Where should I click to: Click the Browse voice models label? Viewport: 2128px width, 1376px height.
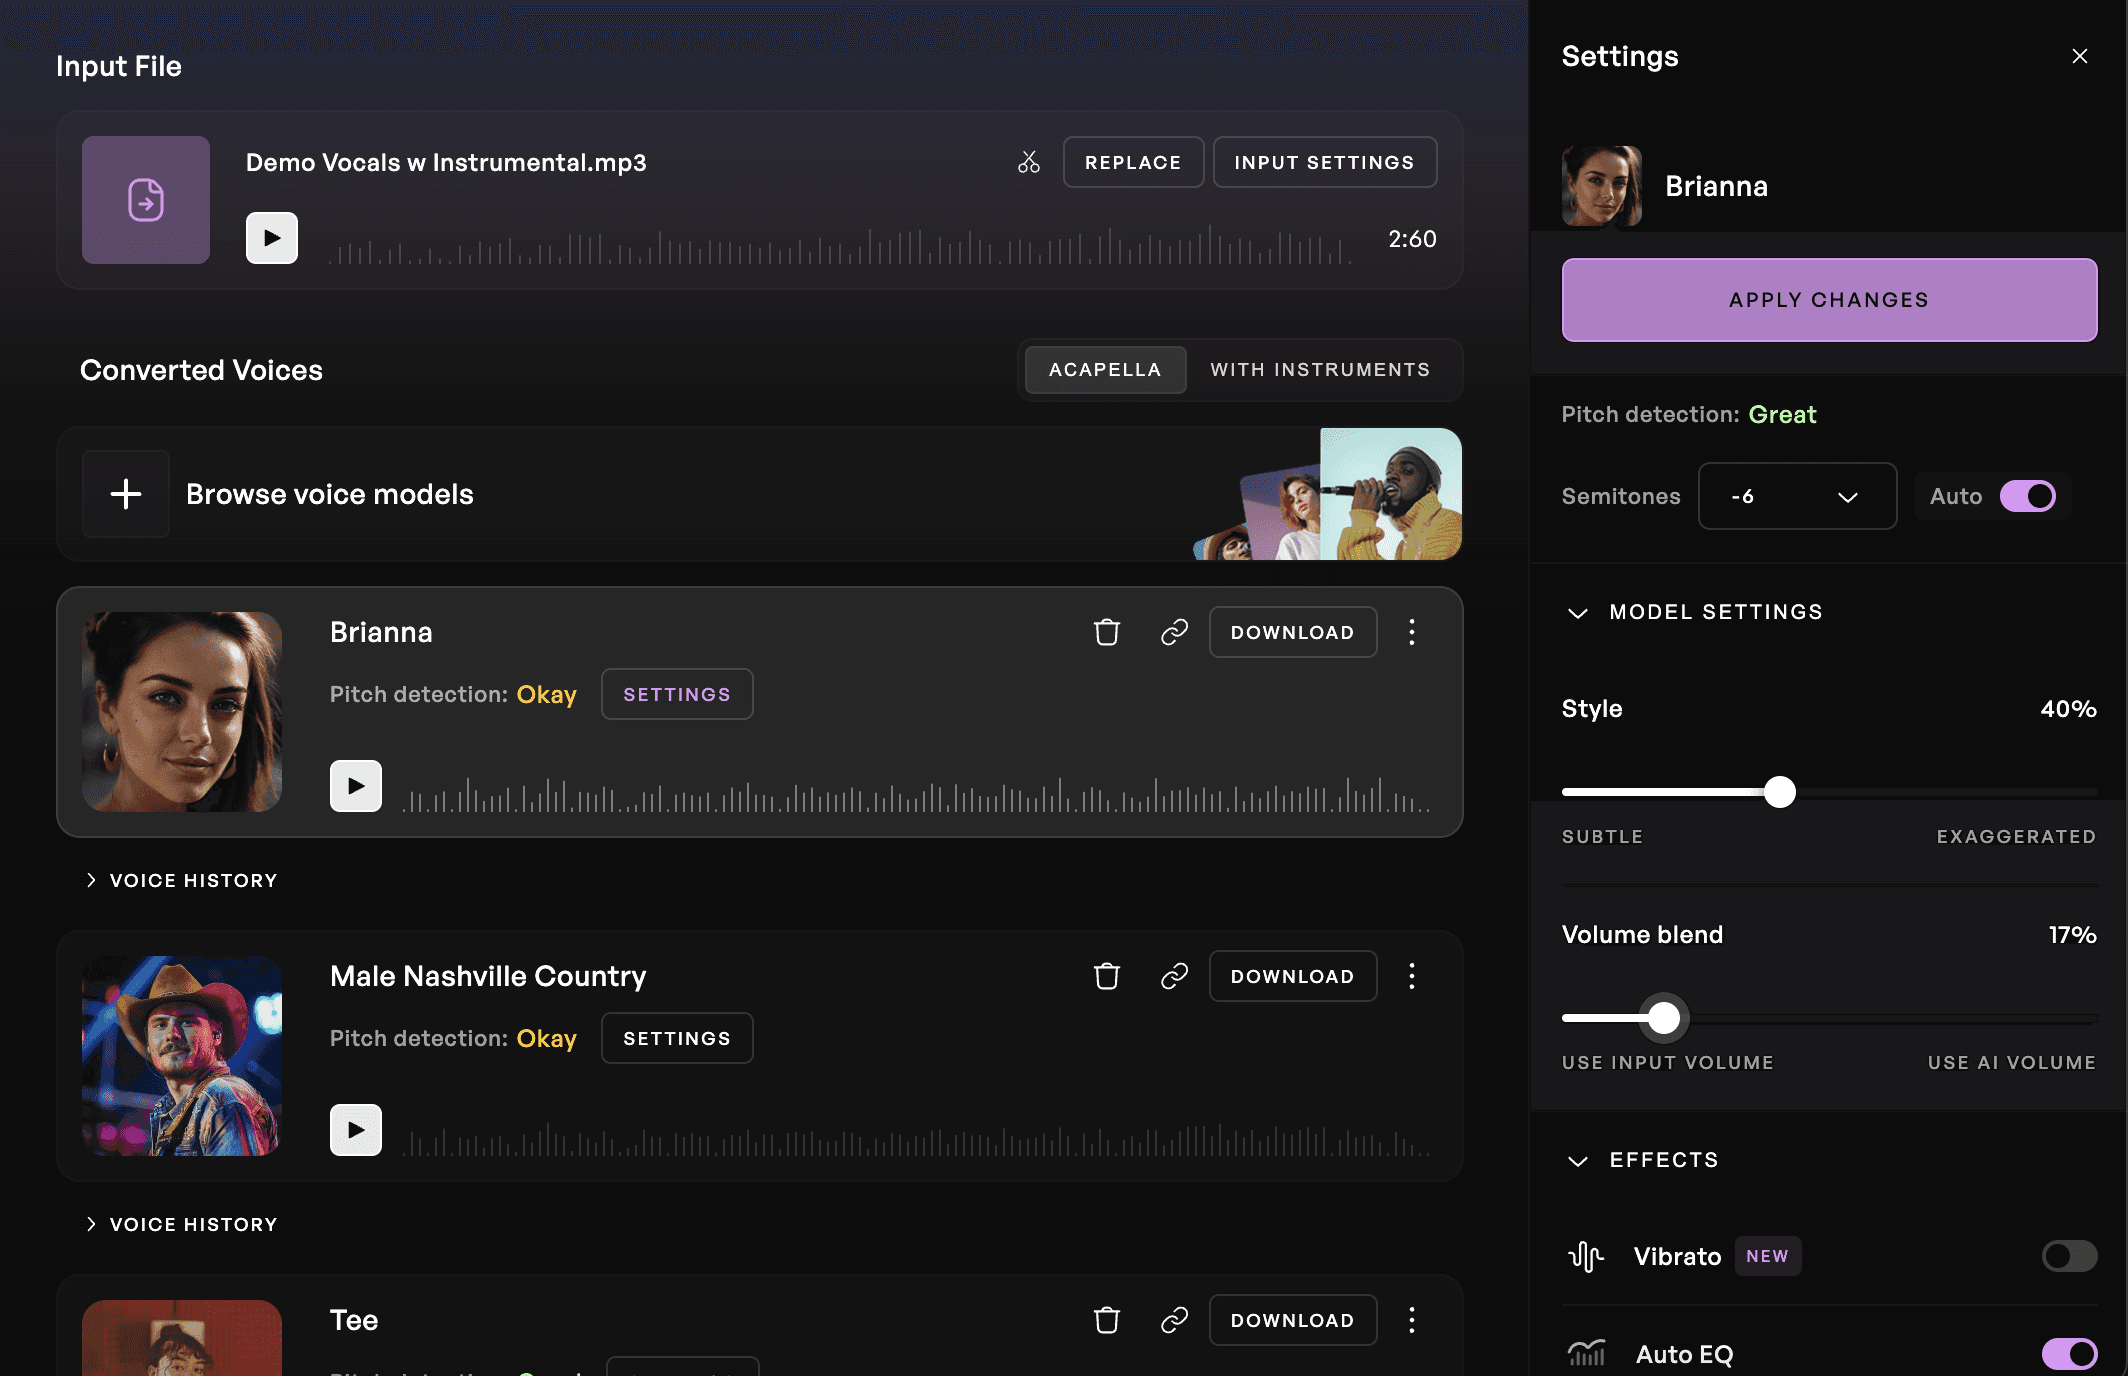[x=330, y=494]
